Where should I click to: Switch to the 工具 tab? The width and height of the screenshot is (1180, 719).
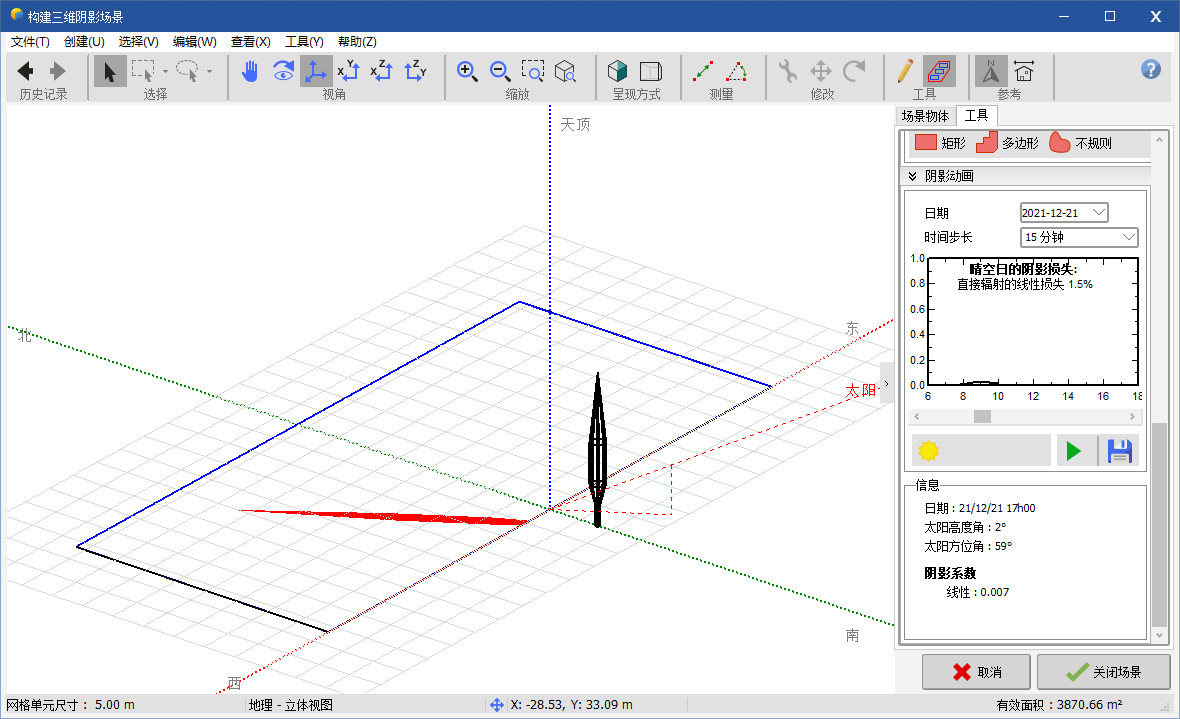[976, 115]
